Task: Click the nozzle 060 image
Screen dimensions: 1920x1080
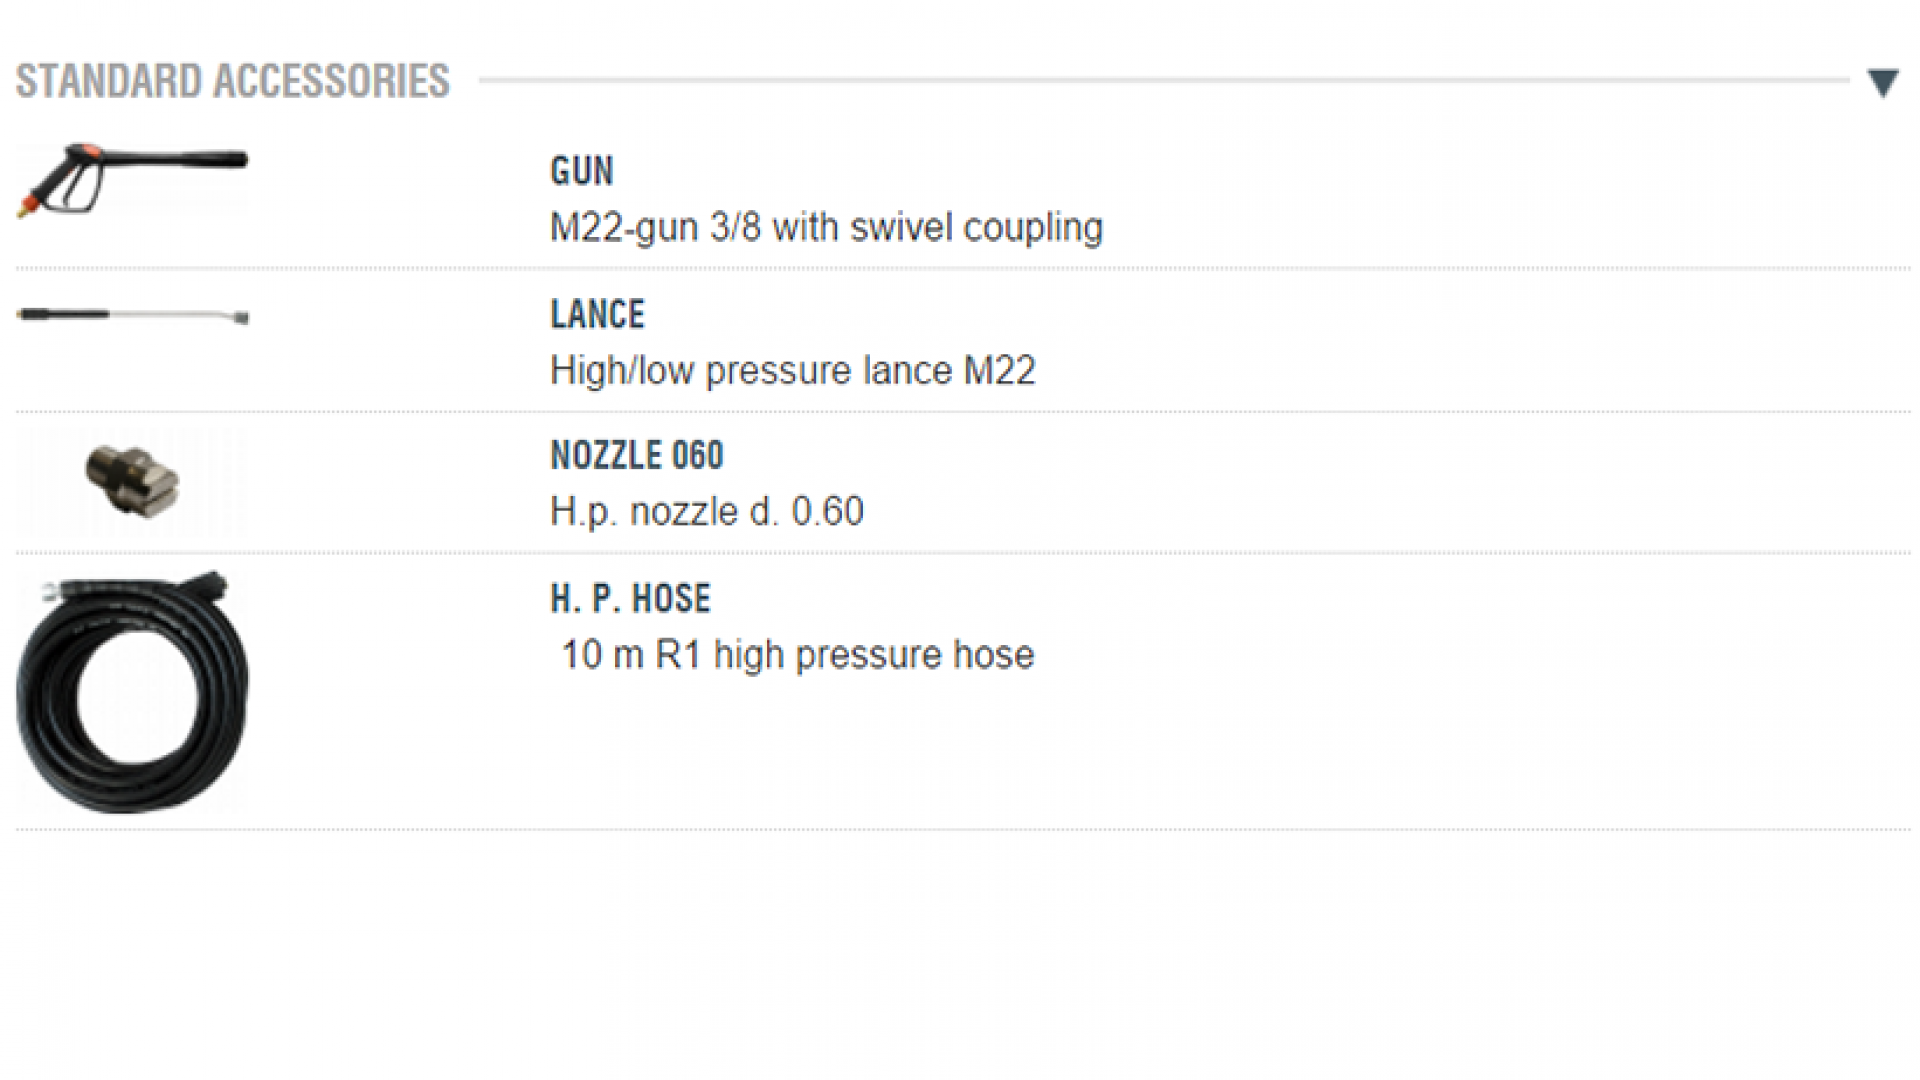Action: 131,482
